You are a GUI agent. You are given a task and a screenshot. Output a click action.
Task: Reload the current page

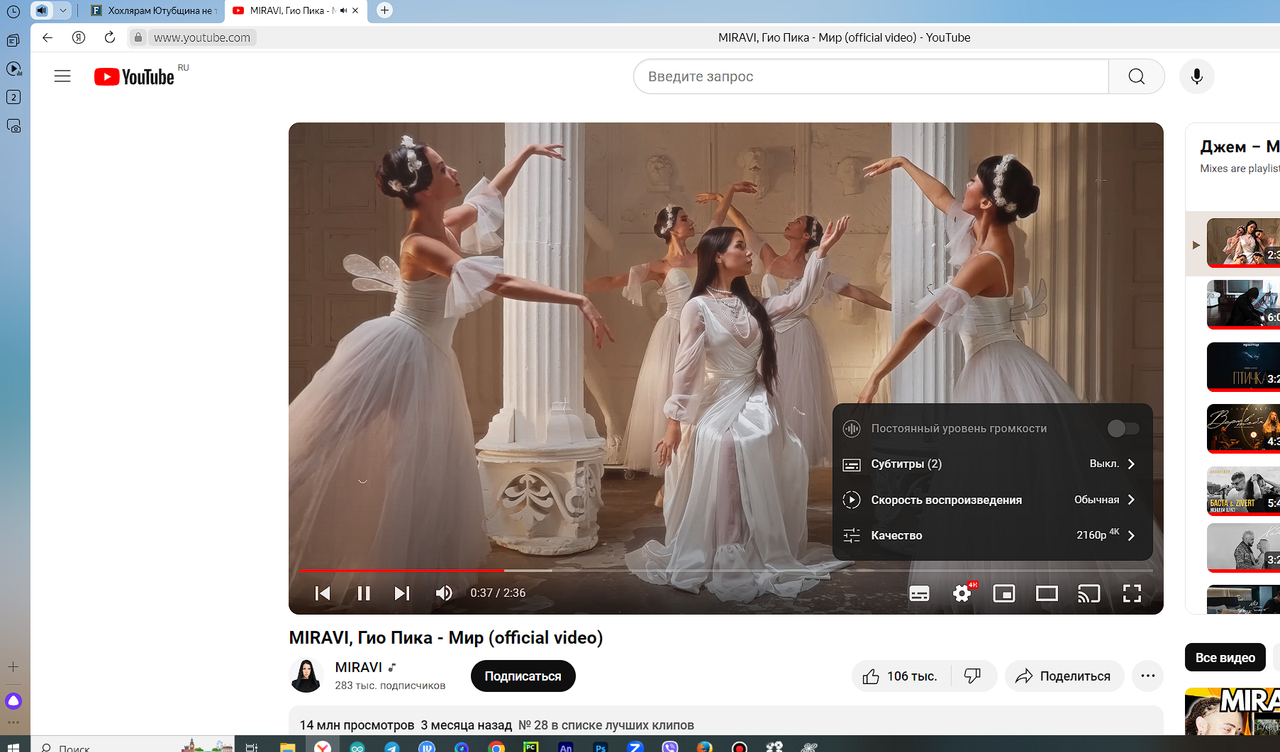[x=110, y=37]
